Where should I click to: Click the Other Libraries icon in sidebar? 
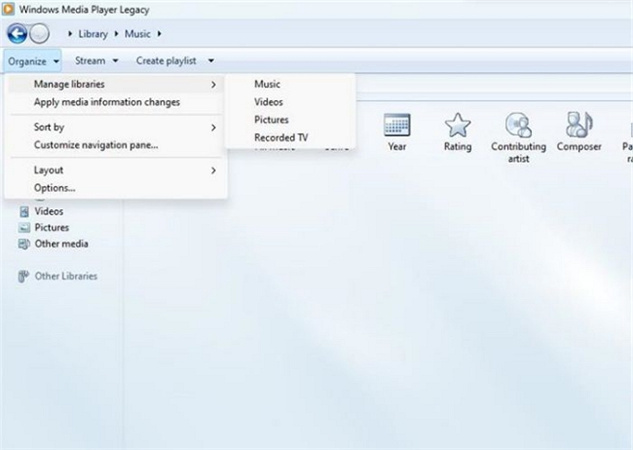(23, 276)
